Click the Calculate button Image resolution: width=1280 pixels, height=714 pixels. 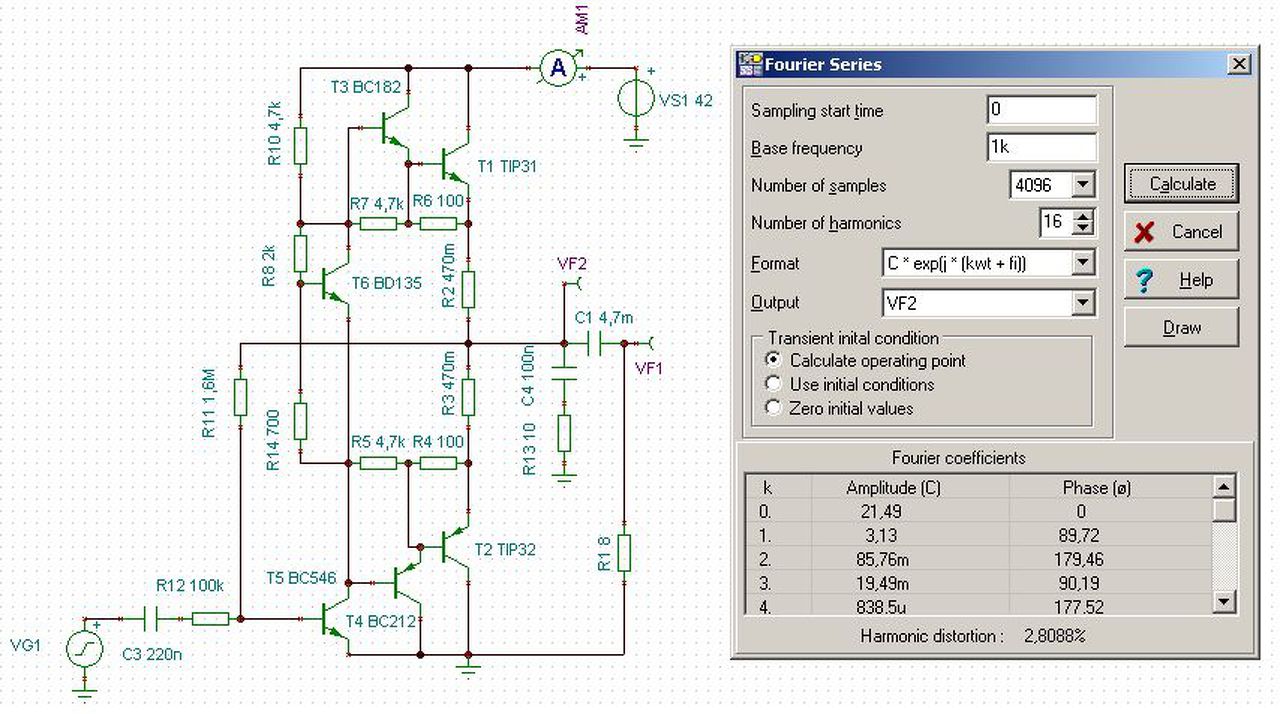[1181, 183]
